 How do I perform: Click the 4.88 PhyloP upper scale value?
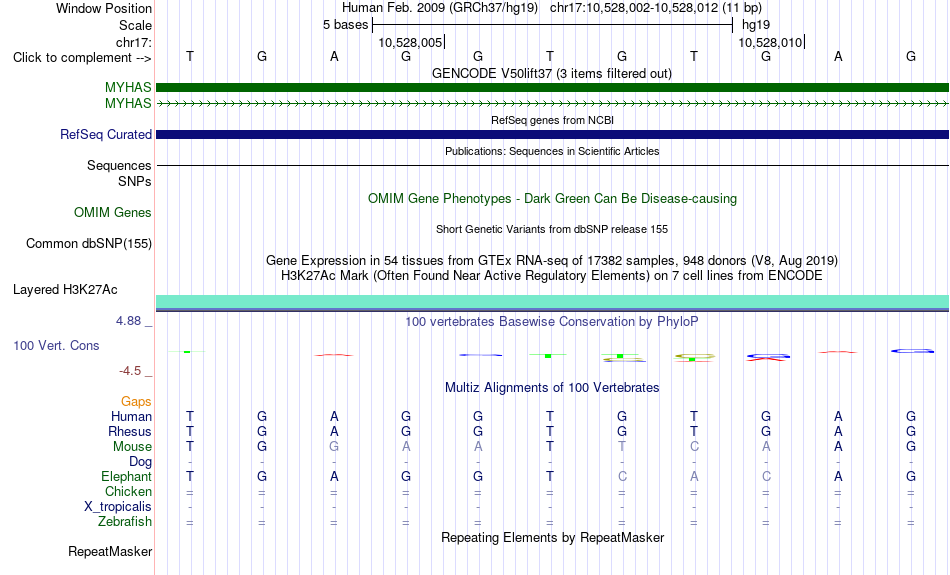click(128, 321)
